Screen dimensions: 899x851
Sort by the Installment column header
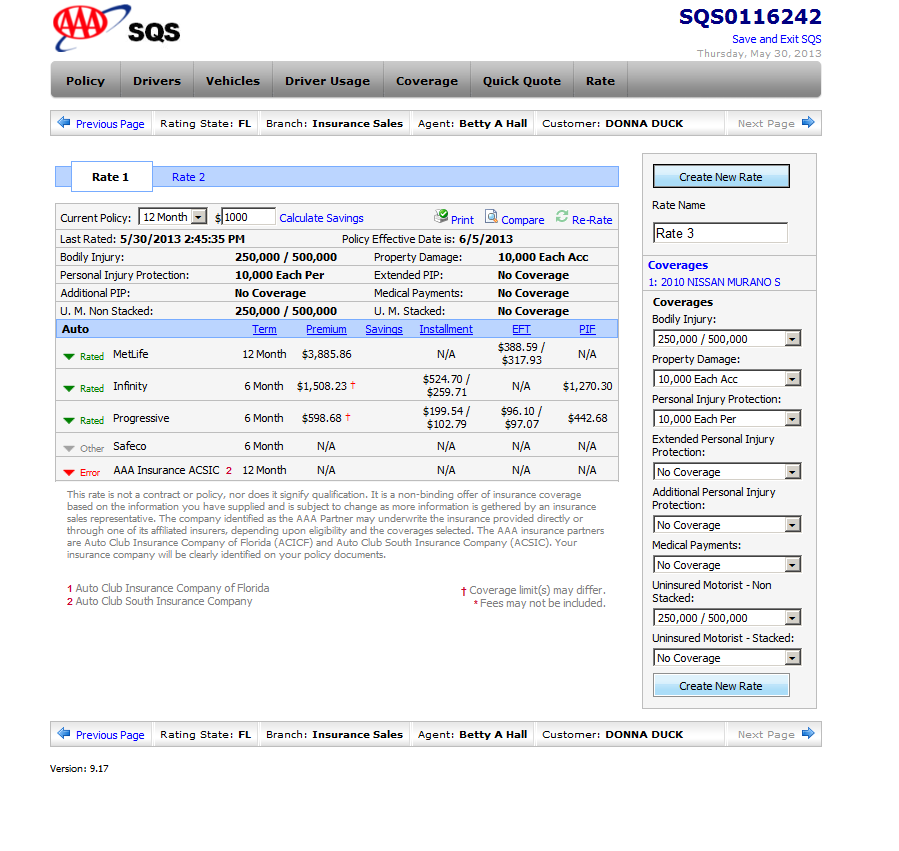pos(445,329)
